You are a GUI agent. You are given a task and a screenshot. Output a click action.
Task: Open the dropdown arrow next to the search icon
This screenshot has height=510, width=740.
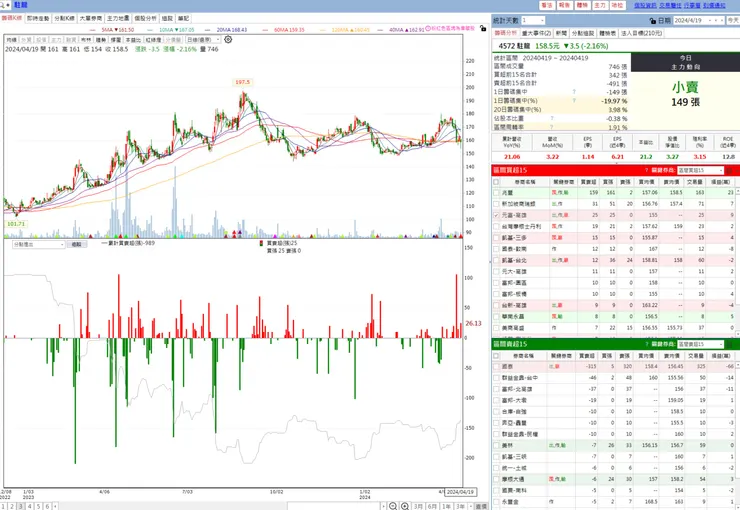[8, 5]
